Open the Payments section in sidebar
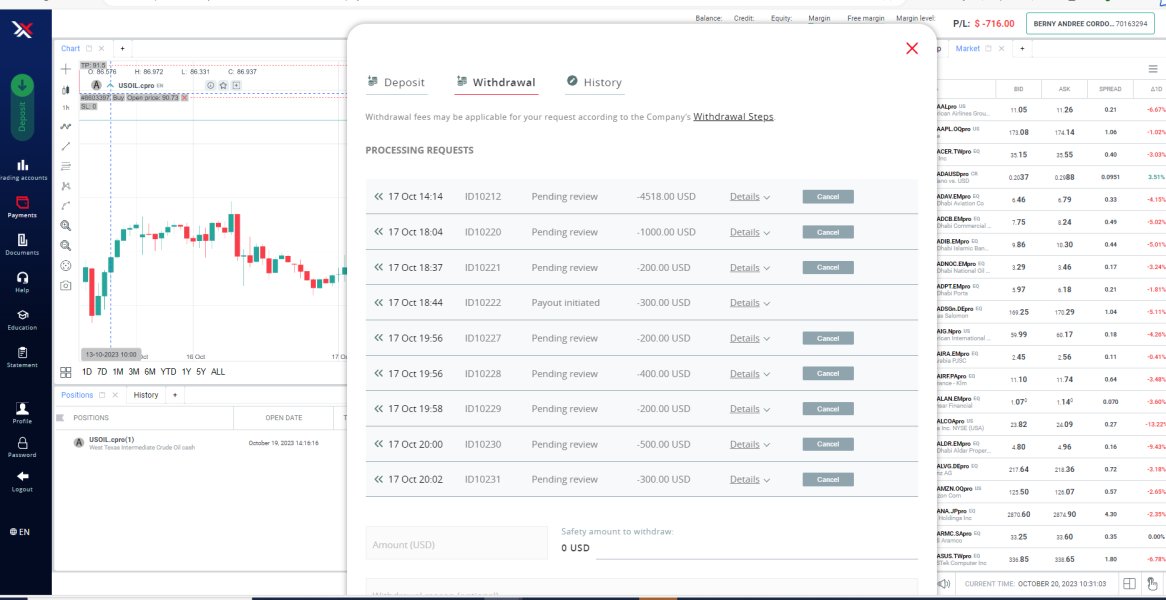The width and height of the screenshot is (1166, 600). click(22, 207)
